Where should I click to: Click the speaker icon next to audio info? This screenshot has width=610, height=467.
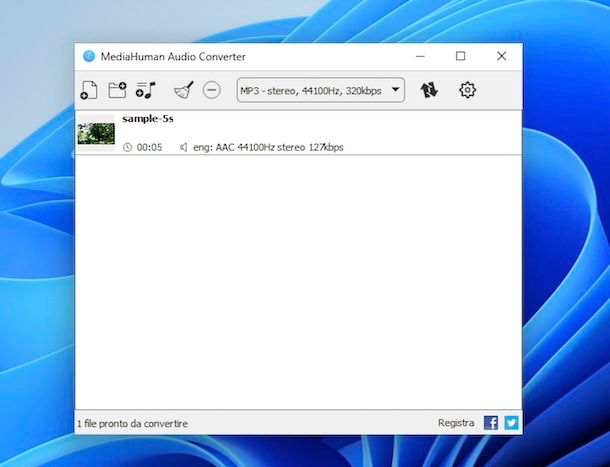click(x=184, y=147)
